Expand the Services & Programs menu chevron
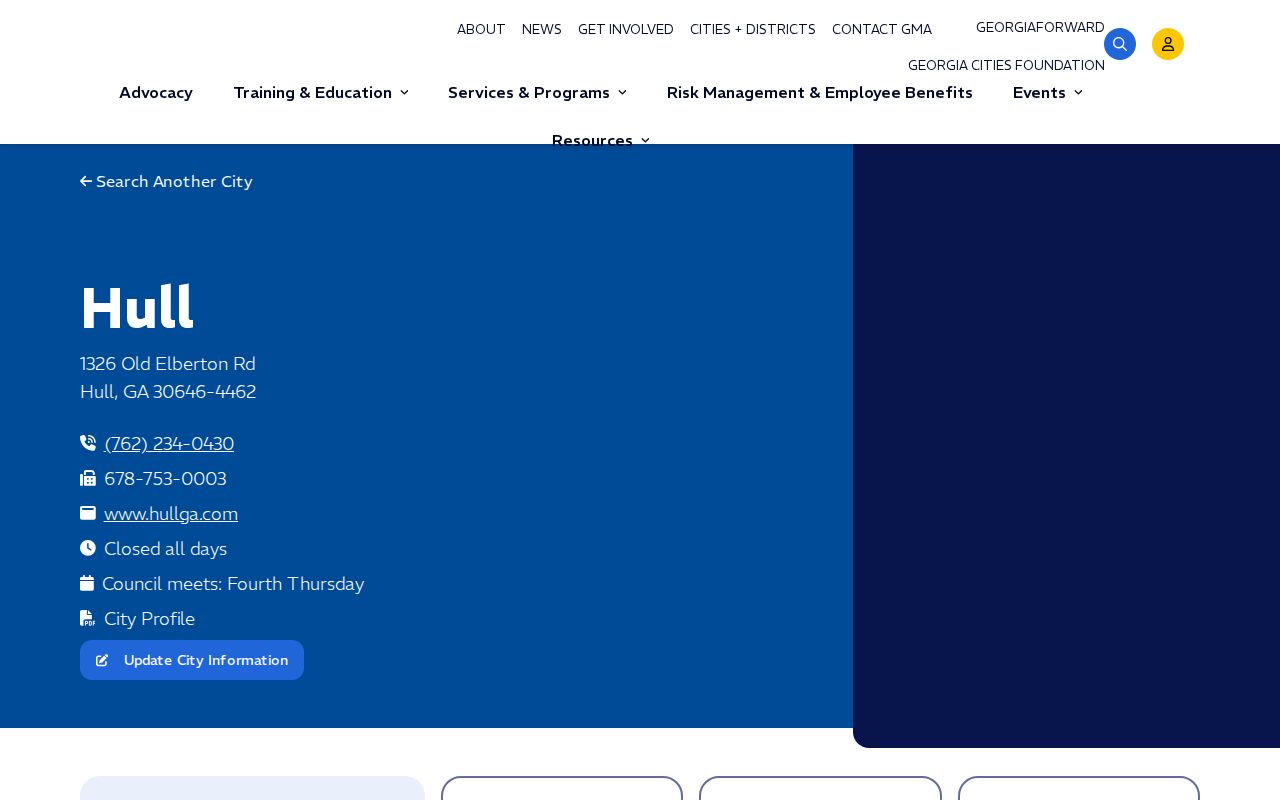Image resolution: width=1280 pixels, height=800 pixels. 622,93
